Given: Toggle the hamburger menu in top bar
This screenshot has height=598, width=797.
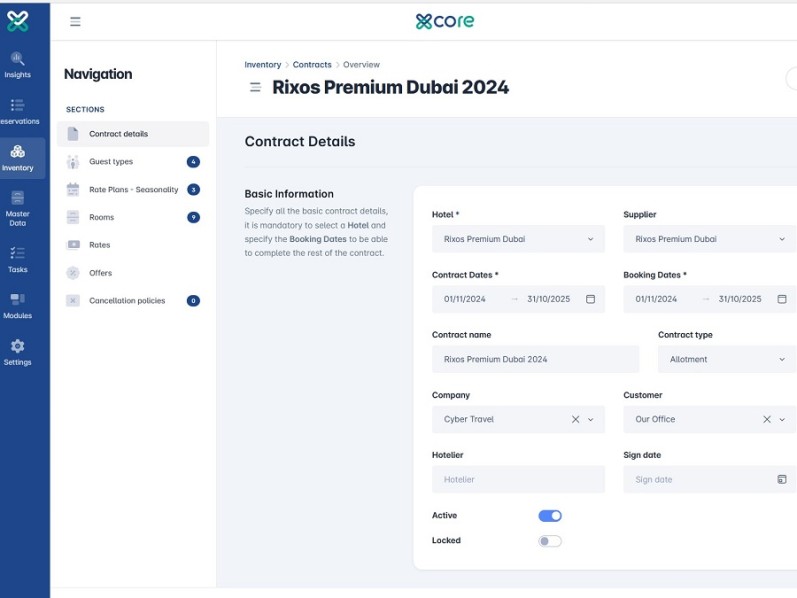Looking at the screenshot, I should click(x=75, y=21).
